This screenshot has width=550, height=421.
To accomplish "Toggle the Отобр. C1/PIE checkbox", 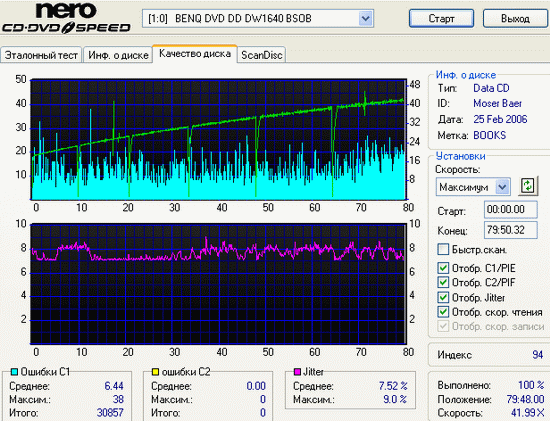I will [443, 268].
